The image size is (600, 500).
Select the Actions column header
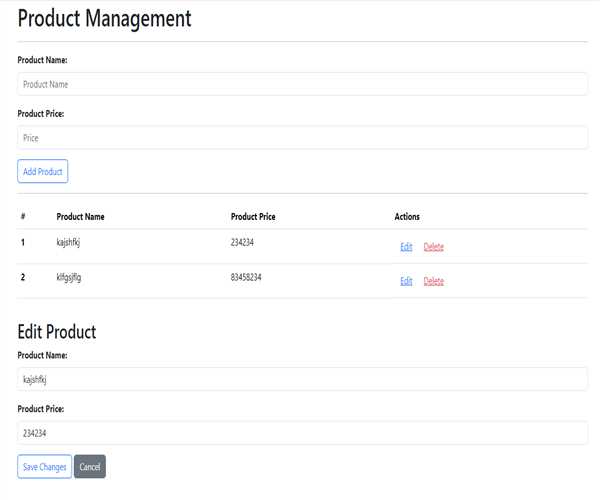(407, 216)
